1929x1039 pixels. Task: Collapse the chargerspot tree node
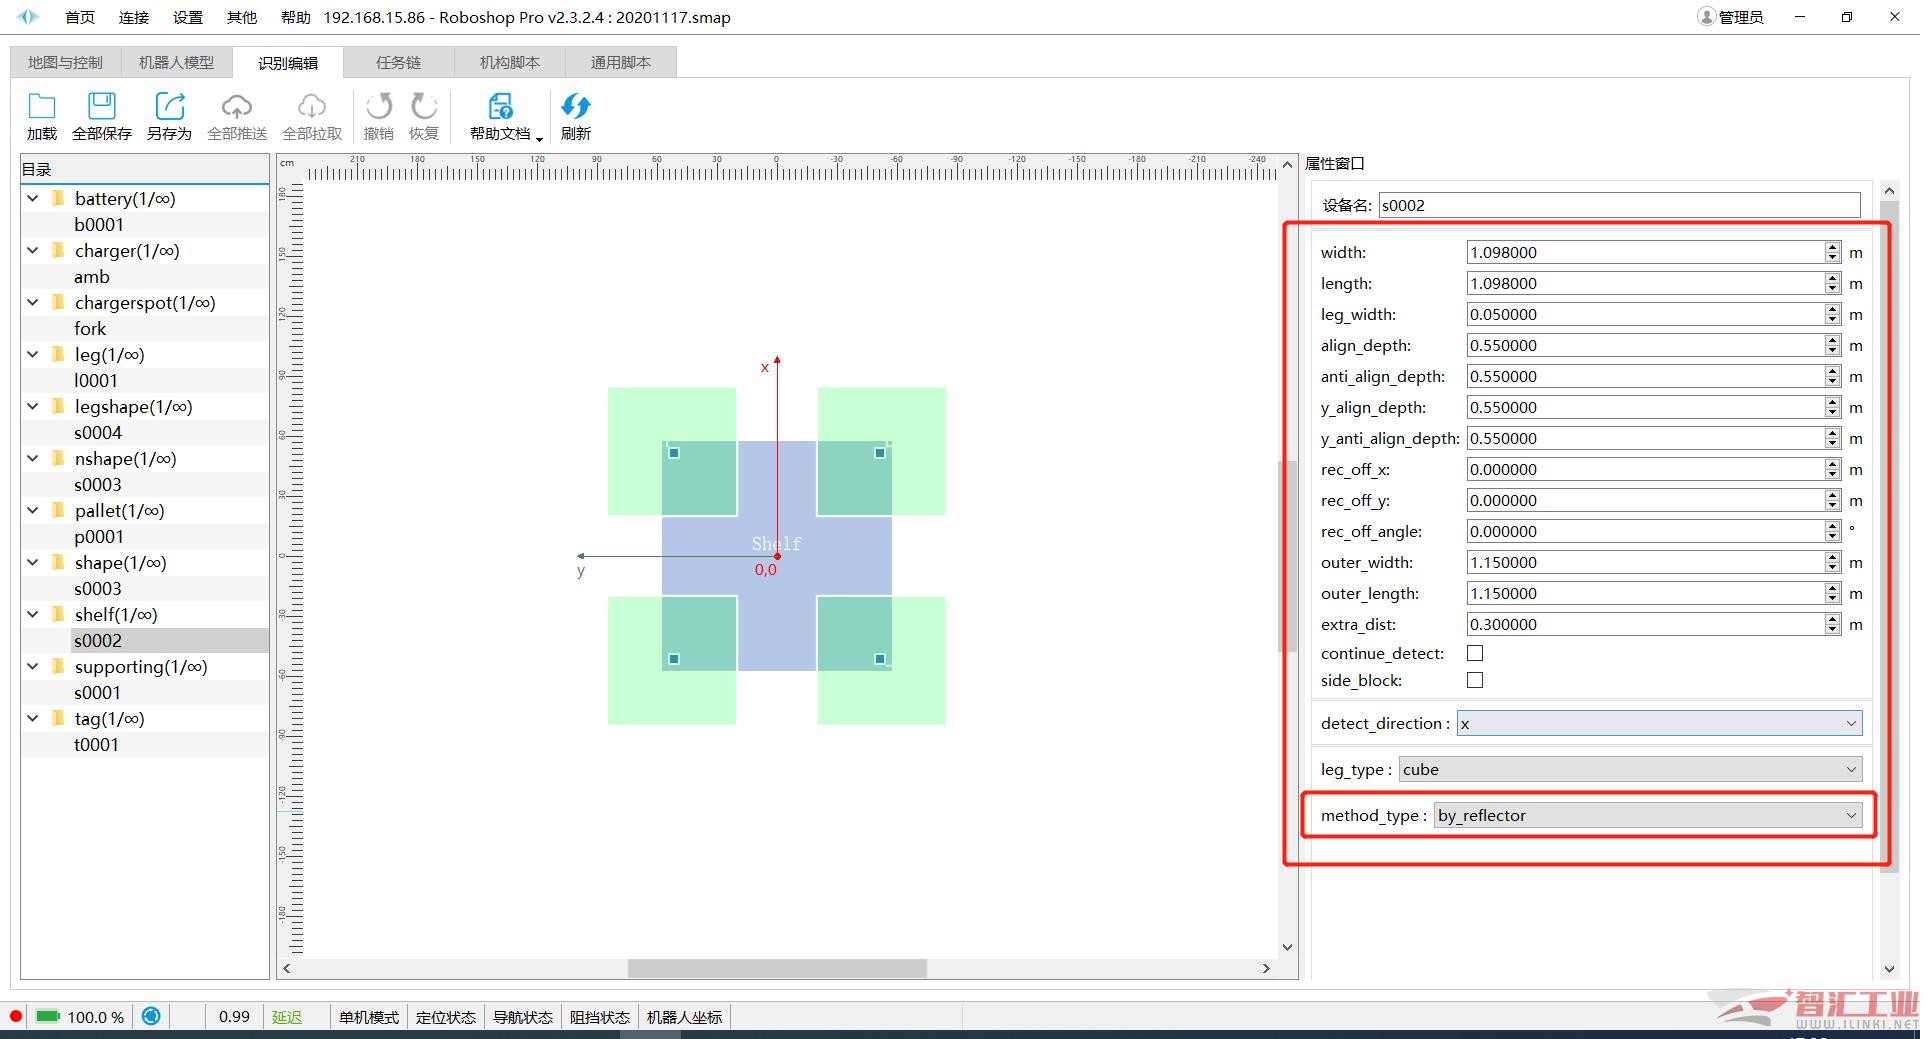click(x=33, y=302)
